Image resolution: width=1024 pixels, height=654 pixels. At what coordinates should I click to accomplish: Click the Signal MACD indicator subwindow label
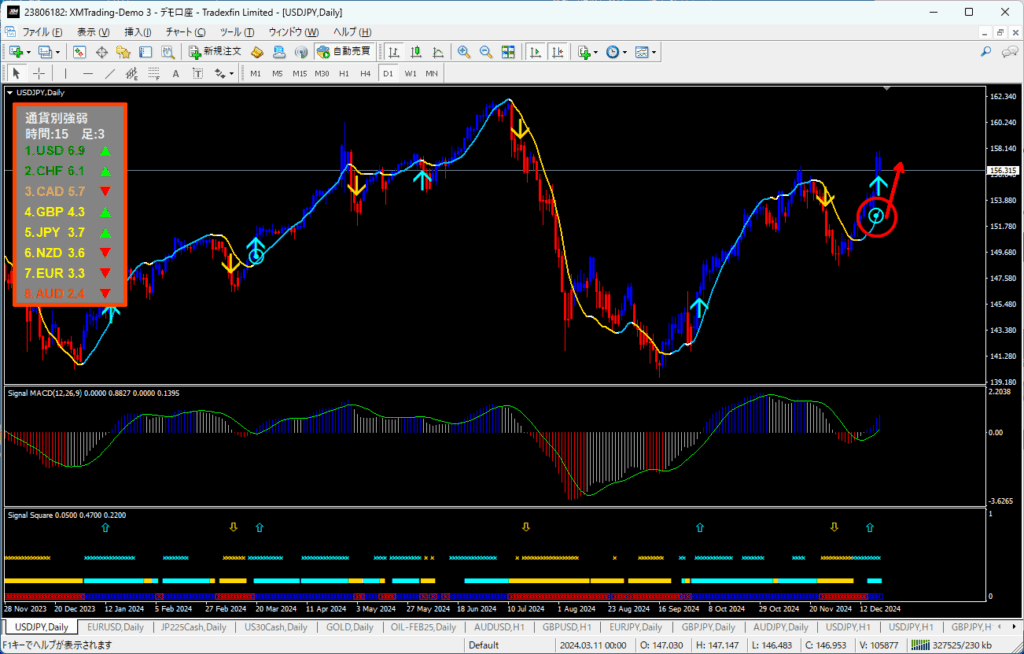click(93, 393)
